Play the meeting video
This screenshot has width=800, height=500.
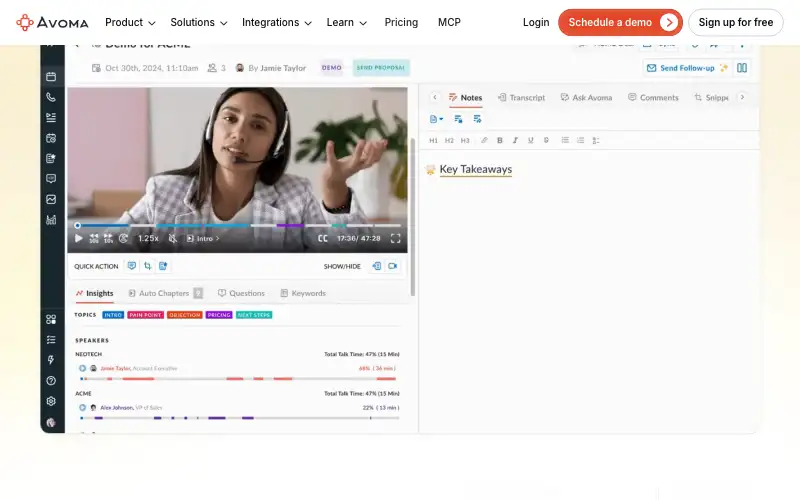(x=79, y=238)
